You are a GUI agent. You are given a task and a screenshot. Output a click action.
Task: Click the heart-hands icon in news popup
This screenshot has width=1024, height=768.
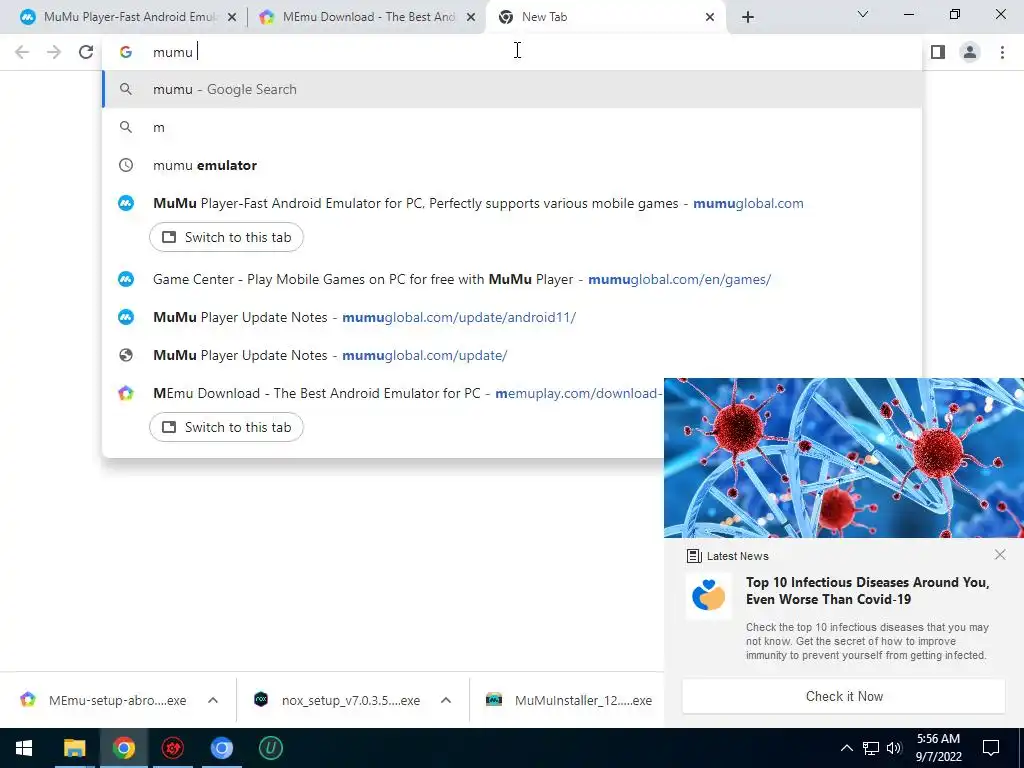pyautogui.click(x=709, y=596)
